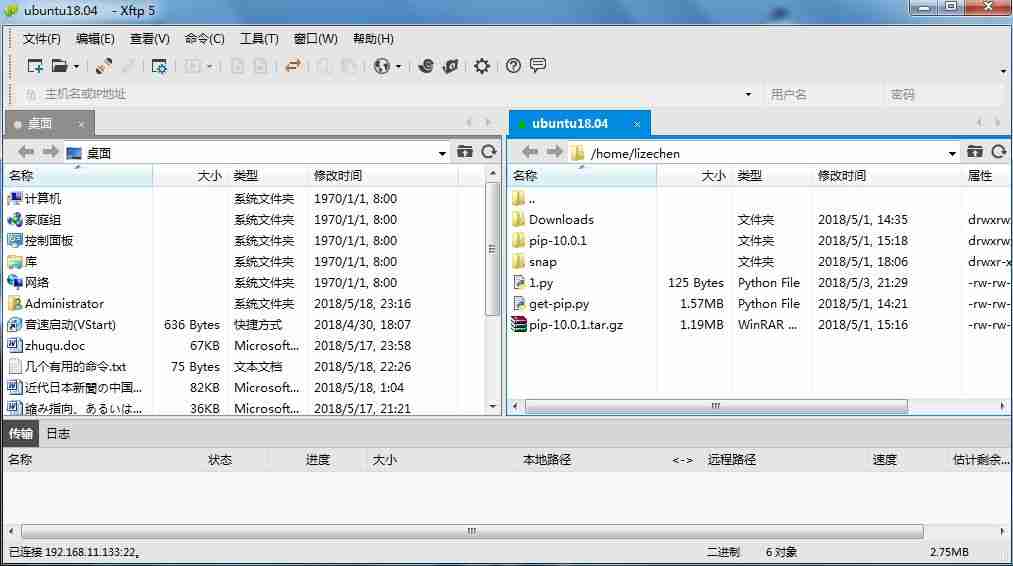Click the remote pane new folder icon
Viewport: 1013px width, 566px height.
click(x=975, y=152)
